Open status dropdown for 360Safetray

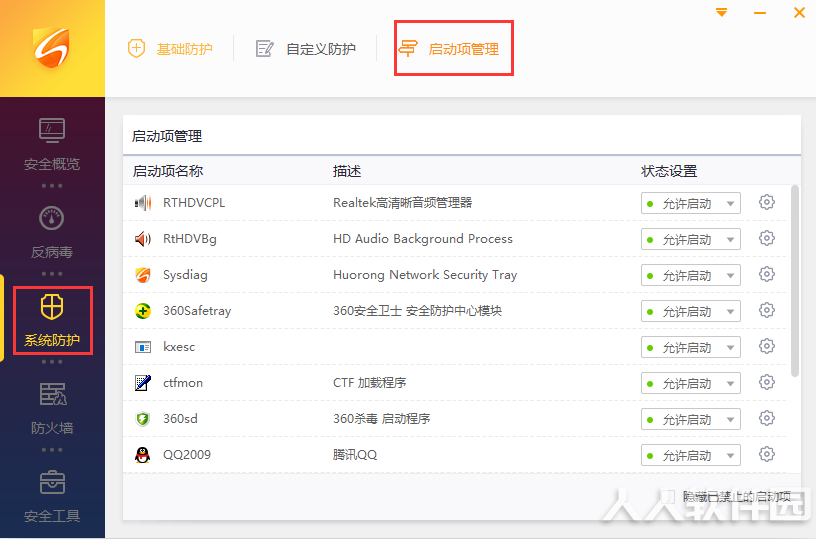pos(691,311)
